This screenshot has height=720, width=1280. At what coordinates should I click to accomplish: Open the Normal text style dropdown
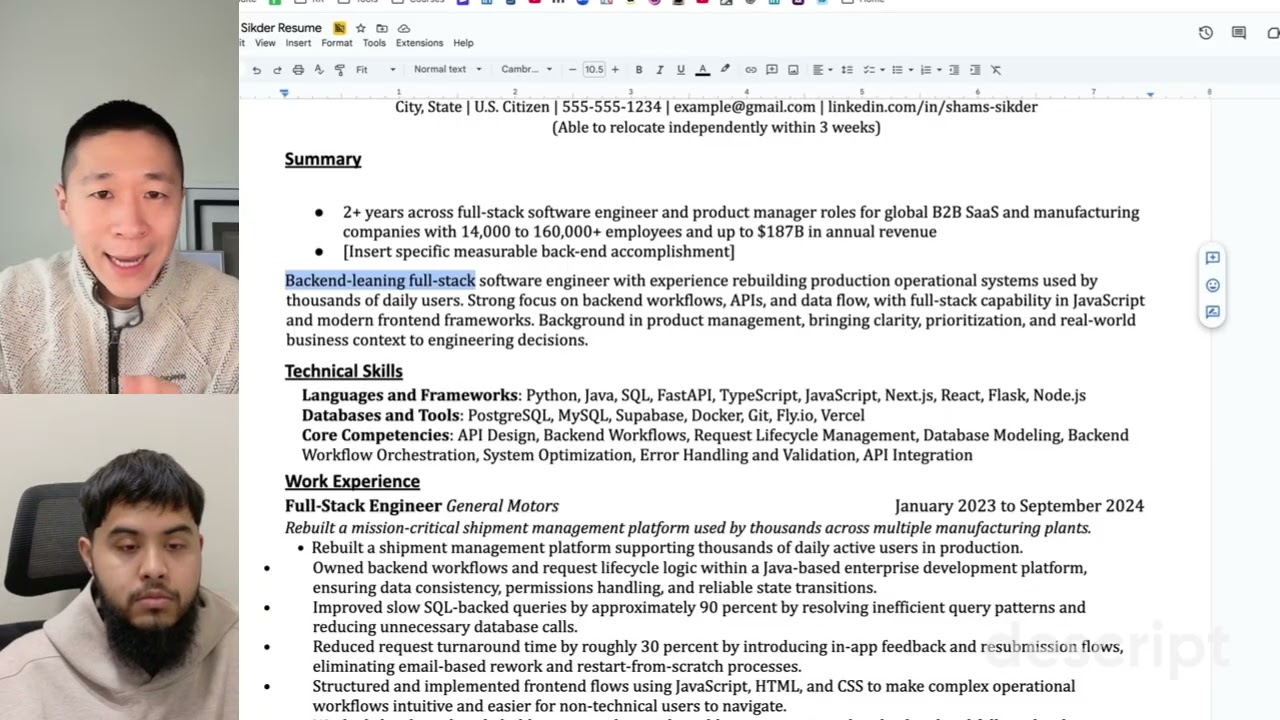[x=448, y=70]
